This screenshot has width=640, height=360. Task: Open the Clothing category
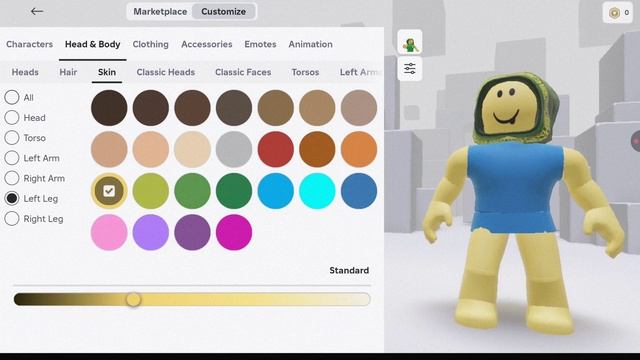[x=151, y=44]
